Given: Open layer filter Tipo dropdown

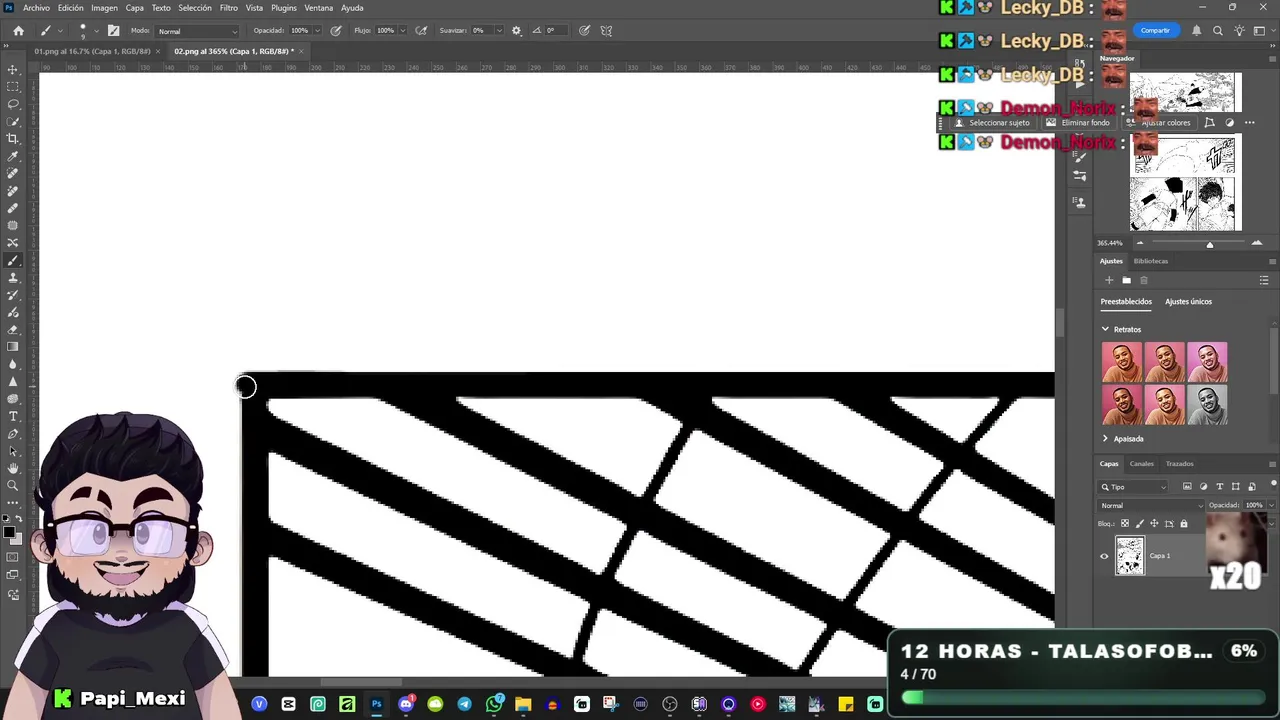Looking at the screenshot, I should 1134,487.
